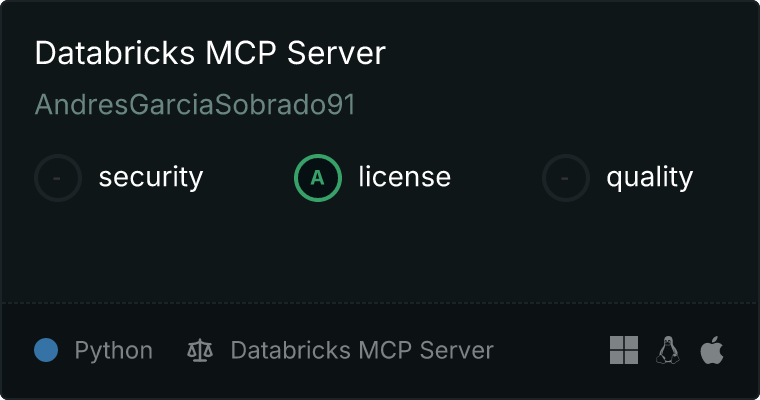The height and width of the screenshot is (400, 760).
Task: Click the quality score badge circle
Action: click(566, 178)
